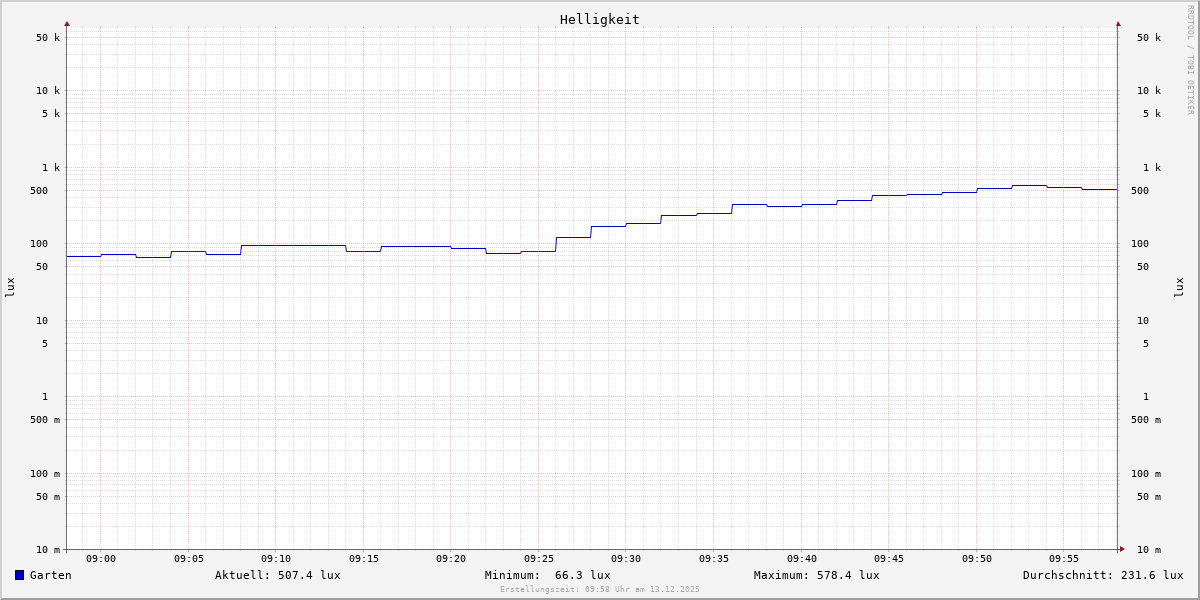The image size is (1200, 600).
Task: Click the rotated lux label on left side
Action: pyautogui.click(x=10, y=287)
